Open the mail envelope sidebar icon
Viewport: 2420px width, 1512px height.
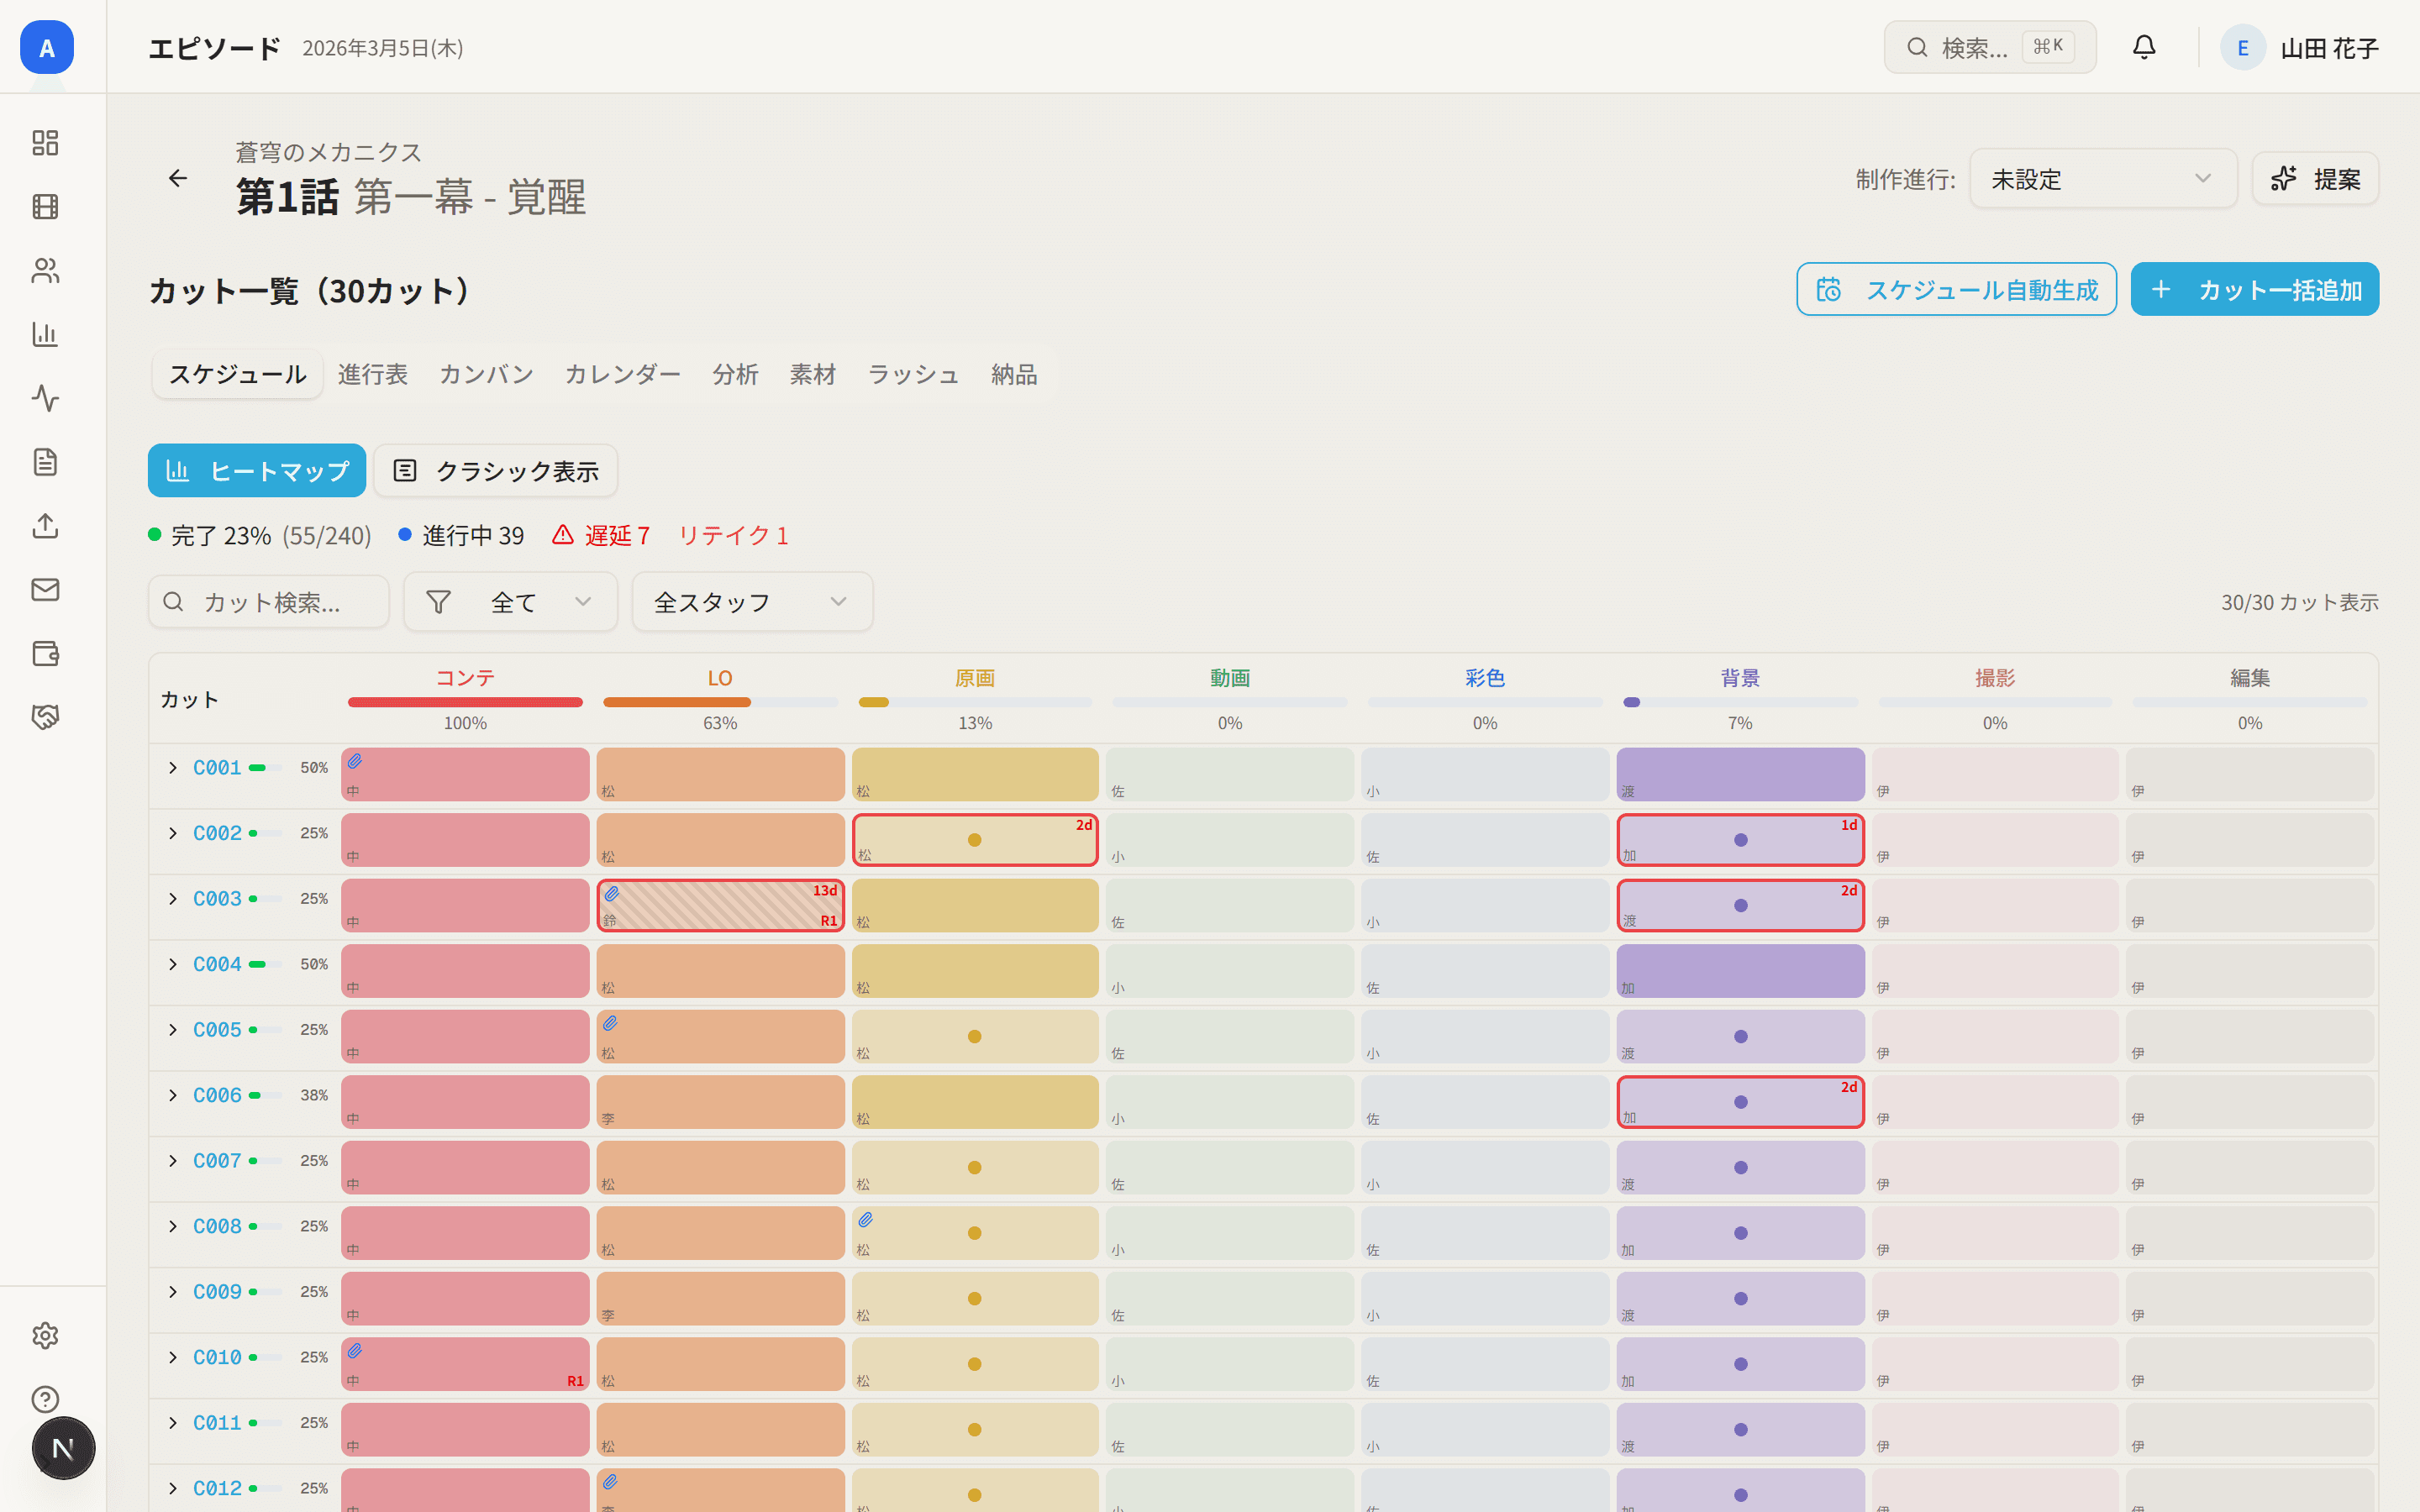pyautogui.click(x=45, y=590)
